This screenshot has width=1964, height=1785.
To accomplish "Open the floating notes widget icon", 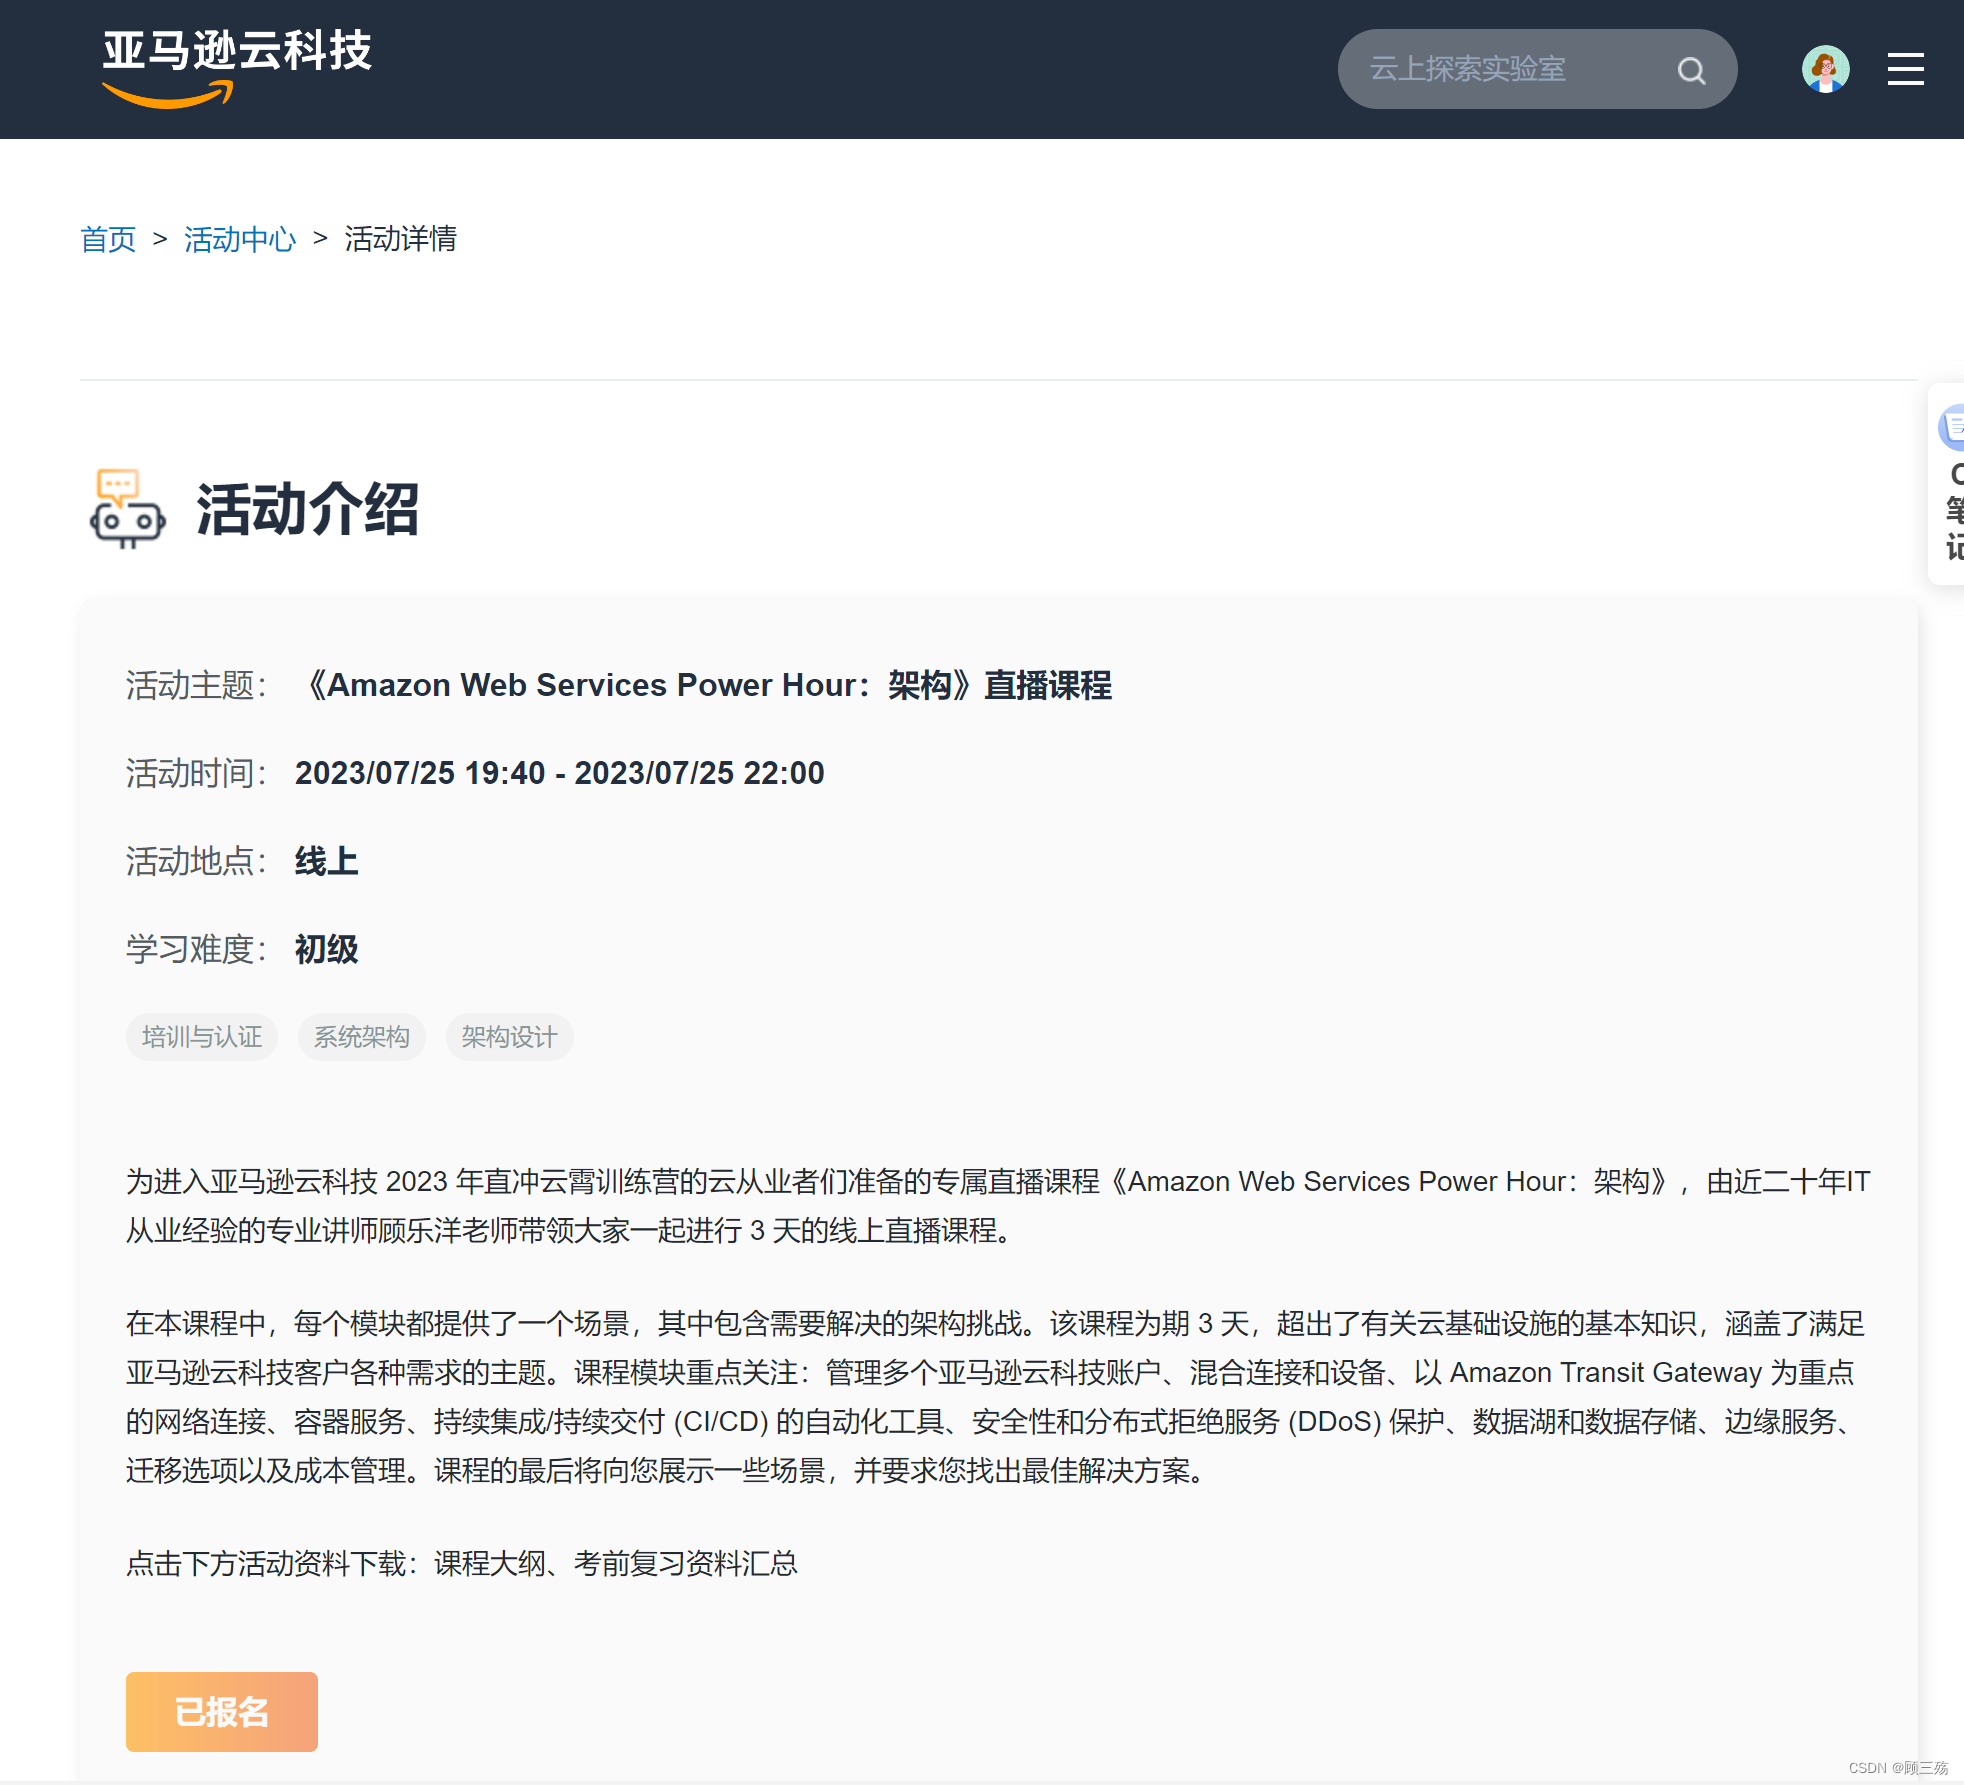I will coord(1951,428).
